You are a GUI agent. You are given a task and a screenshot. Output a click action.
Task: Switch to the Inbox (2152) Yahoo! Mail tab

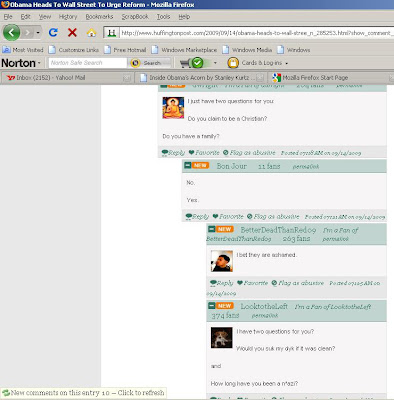(x=66, y=78)
